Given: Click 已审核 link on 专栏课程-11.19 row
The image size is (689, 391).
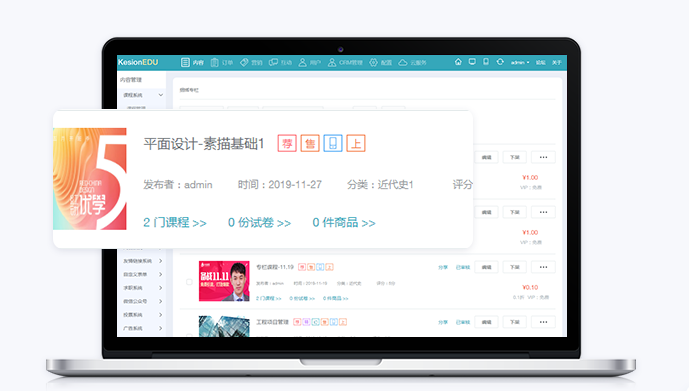Looking at the screenshot, I should click(463, 267).
